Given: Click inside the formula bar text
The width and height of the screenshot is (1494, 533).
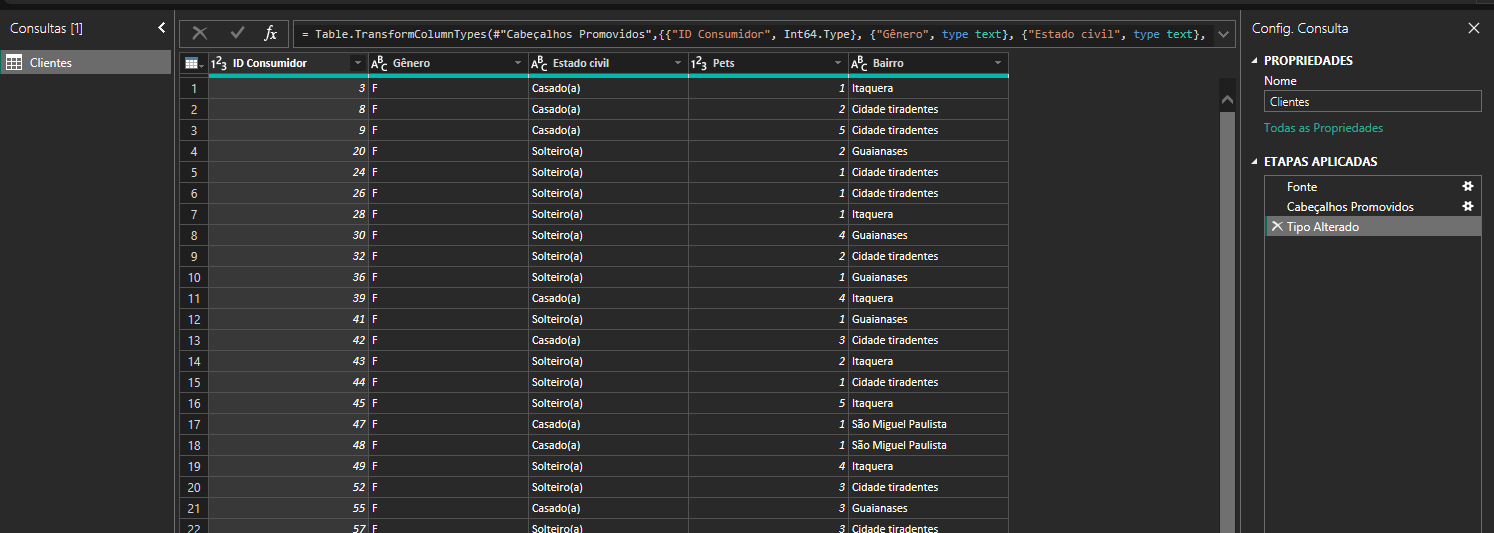Looking at the screenshot, I should 753,34.
